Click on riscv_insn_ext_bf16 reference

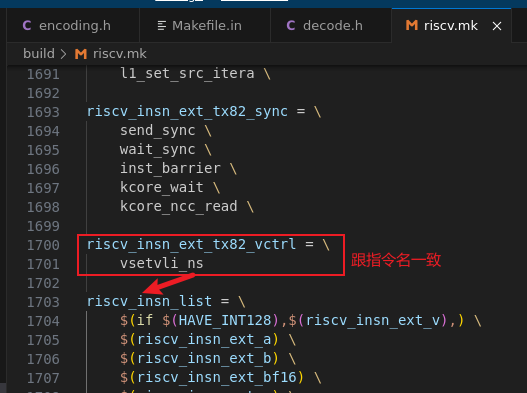[217, 378]
